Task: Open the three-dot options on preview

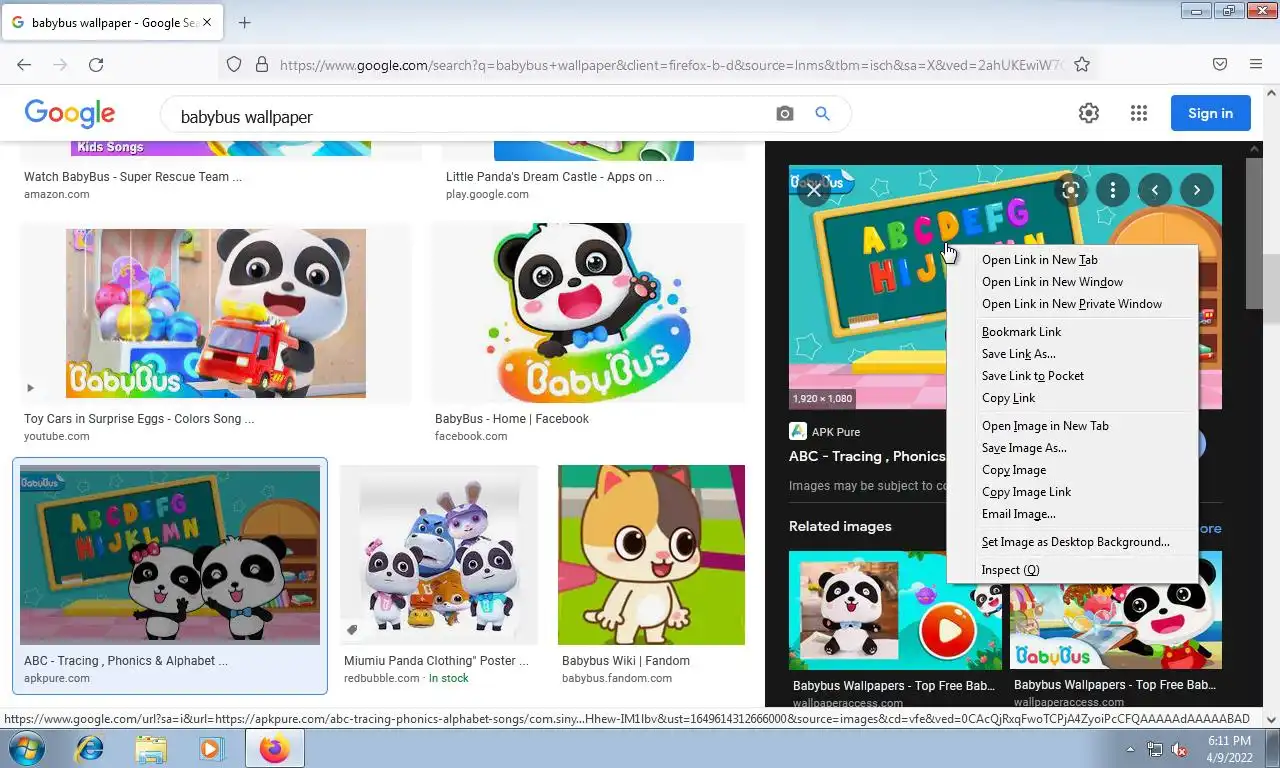Action: click(x=1113, y=189)
